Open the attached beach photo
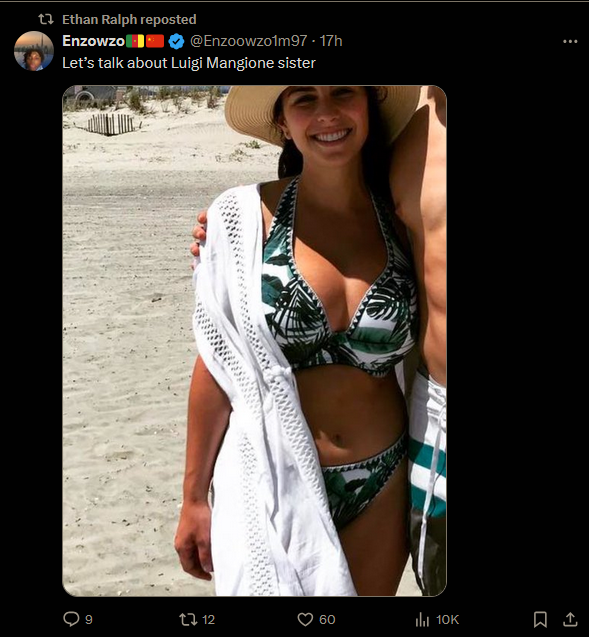This screenshot has height=637, width=589. [254, 340]
